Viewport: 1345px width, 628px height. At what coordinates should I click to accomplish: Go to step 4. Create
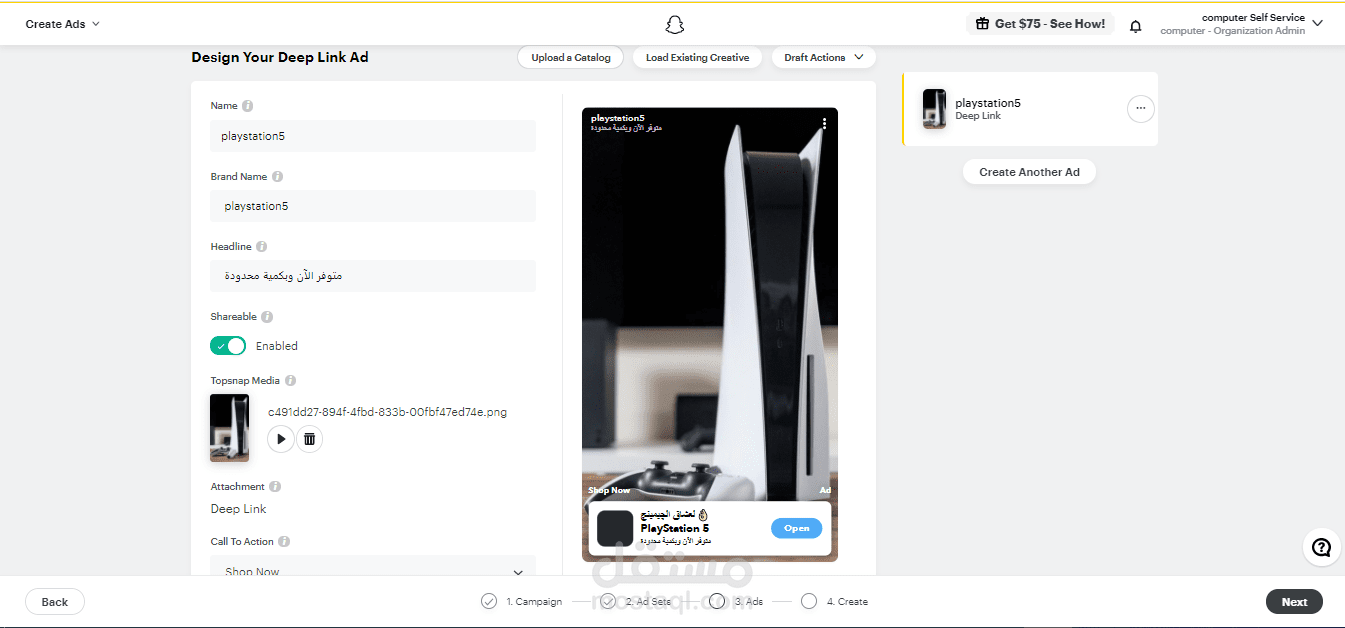847,602
